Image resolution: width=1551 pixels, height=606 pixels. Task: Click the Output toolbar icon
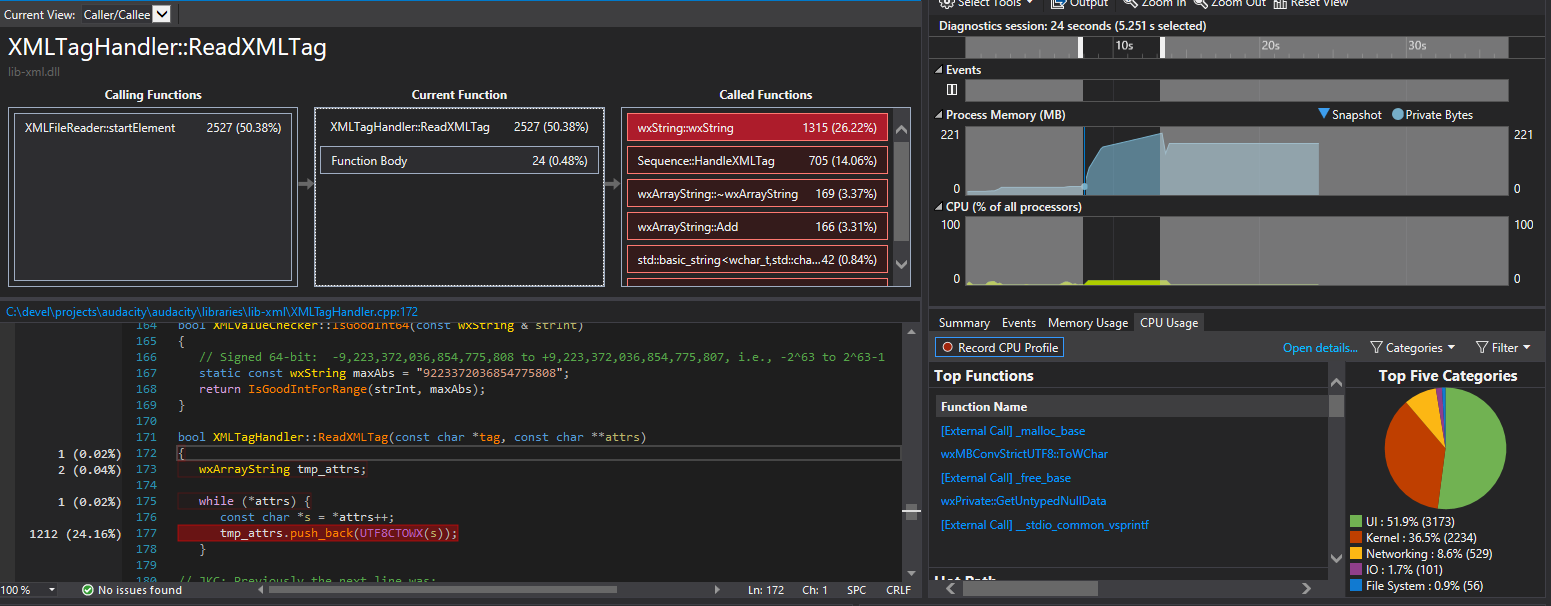[1059, 3]
